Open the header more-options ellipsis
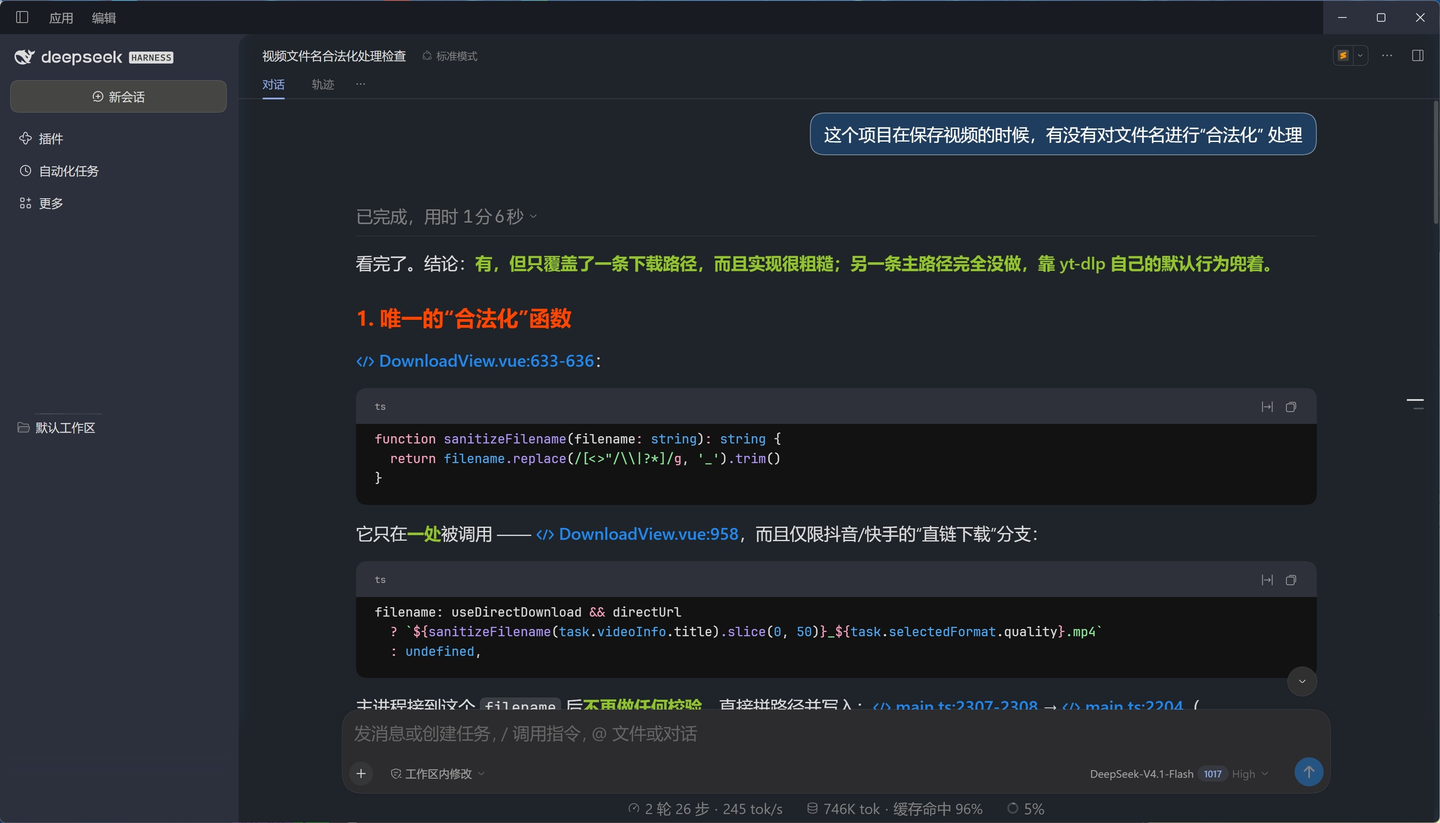The height and width of the screenshot is (823, 1440). click(1387, 56)
